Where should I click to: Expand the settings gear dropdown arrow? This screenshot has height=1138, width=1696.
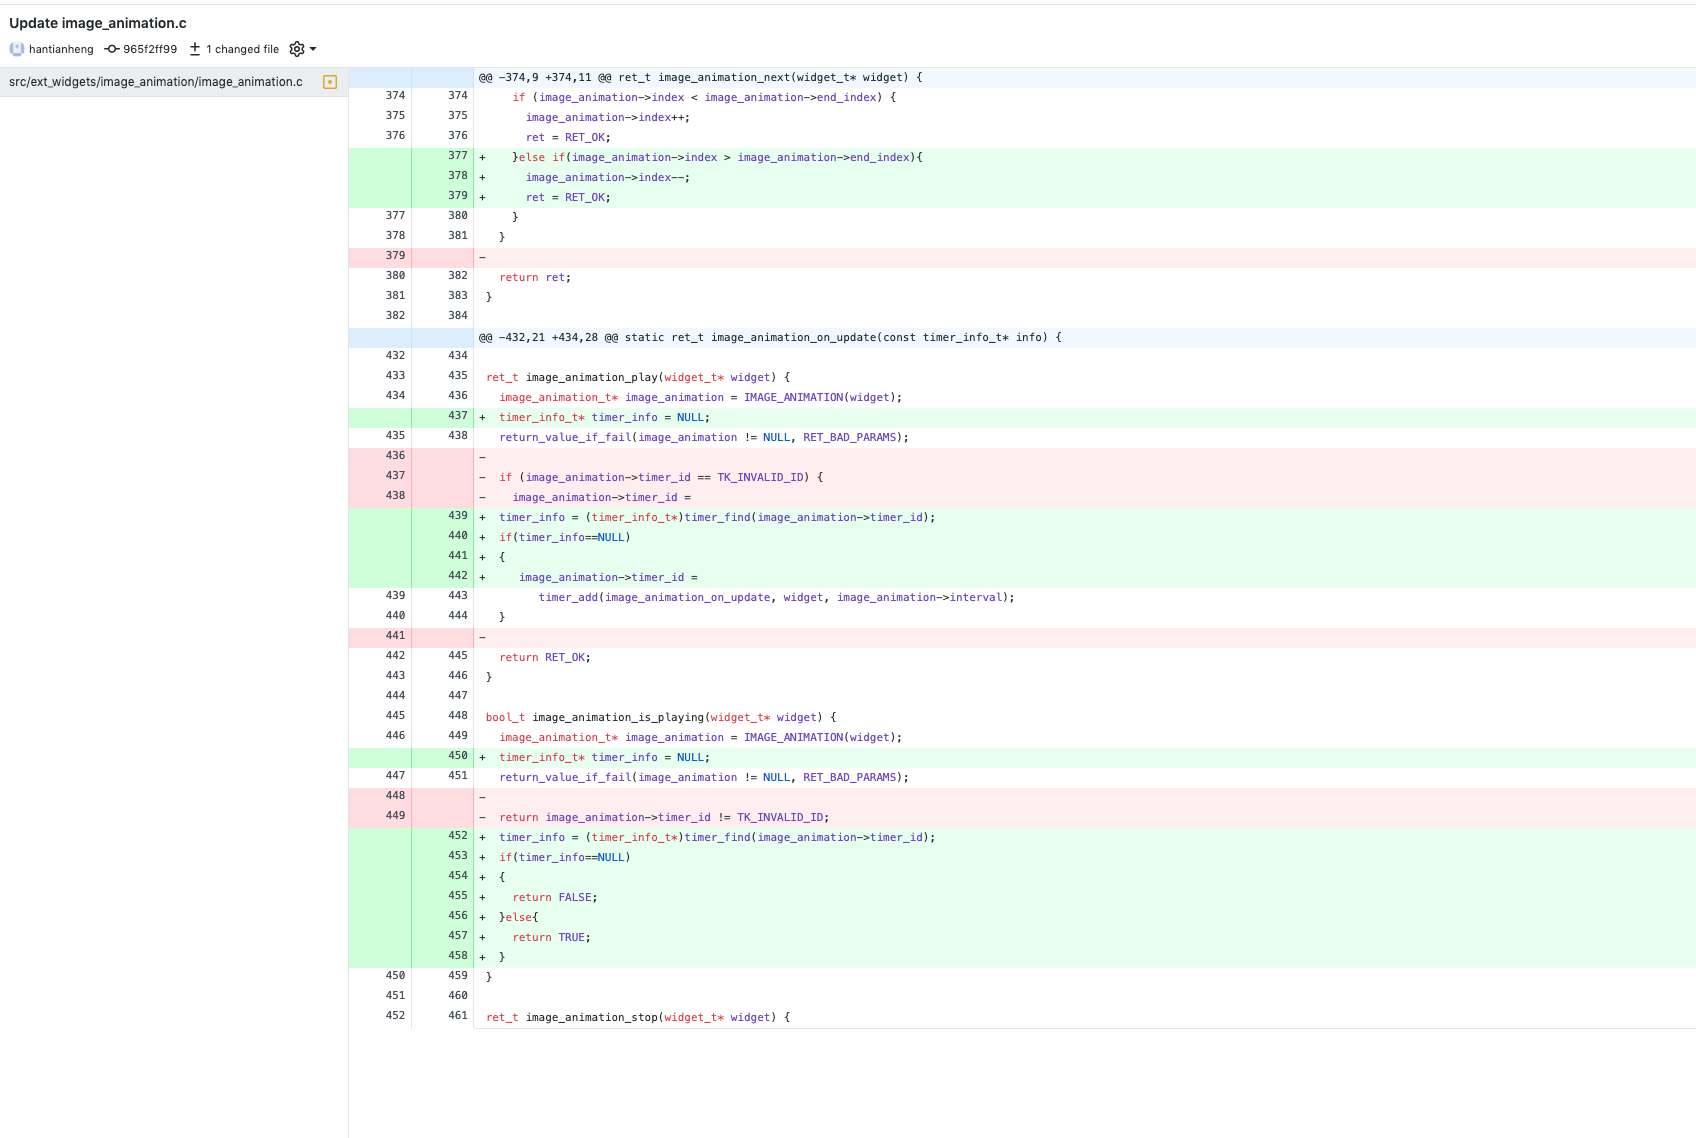click(312, 48)
